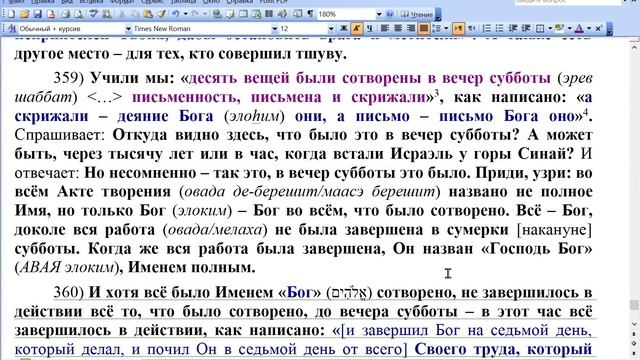640x360 pixels.
Task: Copy selection using the copy icon
Action: click(134, 14)
